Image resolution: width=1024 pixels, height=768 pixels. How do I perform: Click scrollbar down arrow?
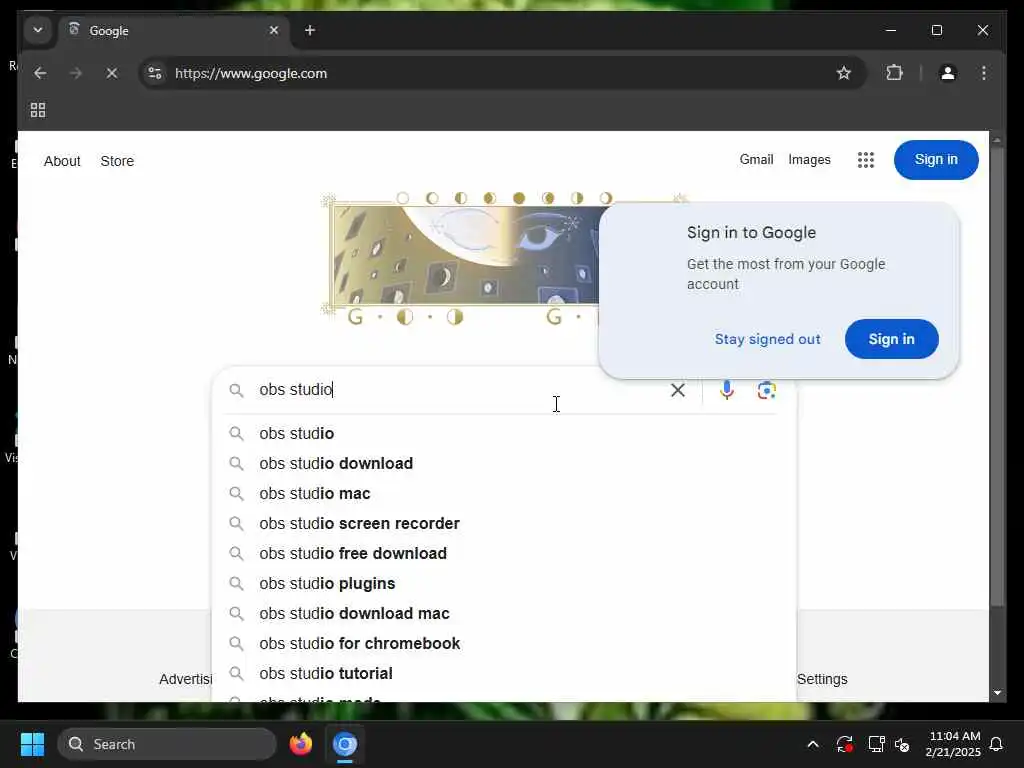click(997, 692)
